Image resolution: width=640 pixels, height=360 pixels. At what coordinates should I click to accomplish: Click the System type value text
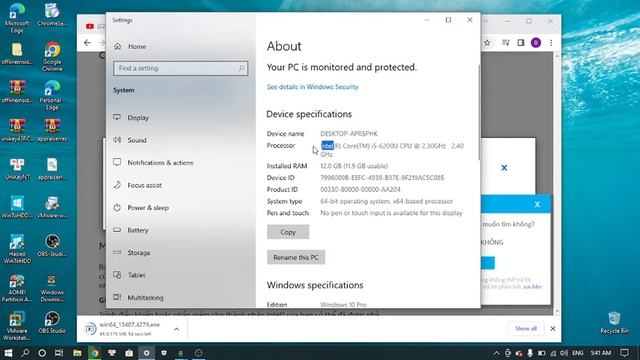387,201
